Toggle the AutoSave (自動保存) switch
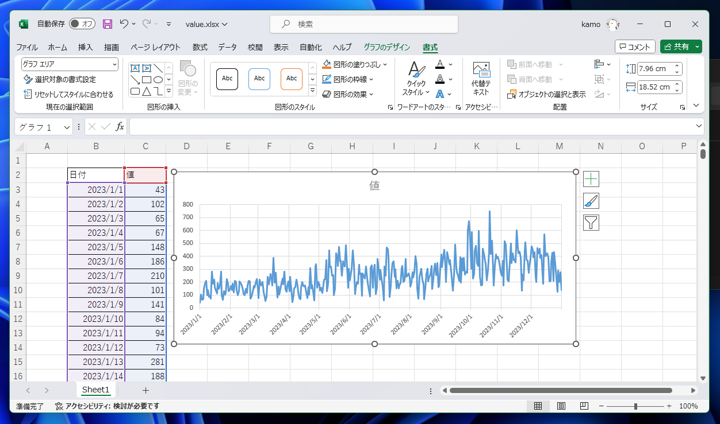720x424 pixels. coord(82,24)
